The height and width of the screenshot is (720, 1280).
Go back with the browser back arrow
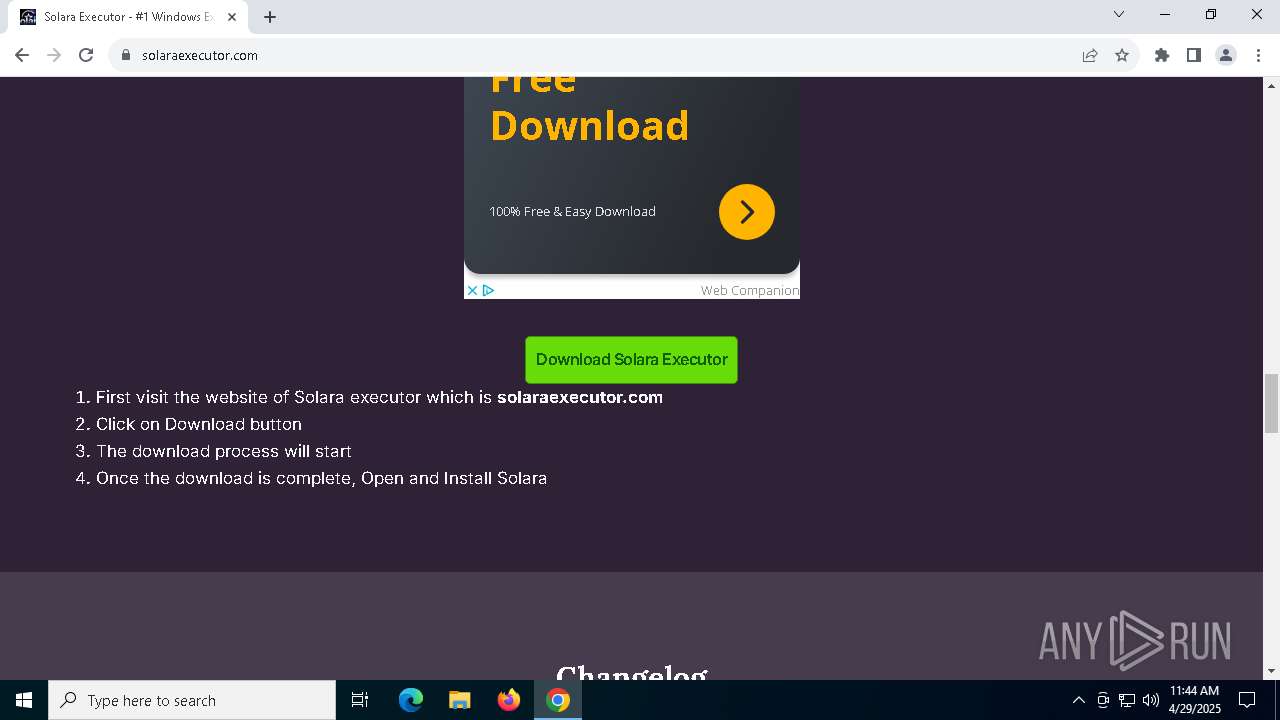22,55
